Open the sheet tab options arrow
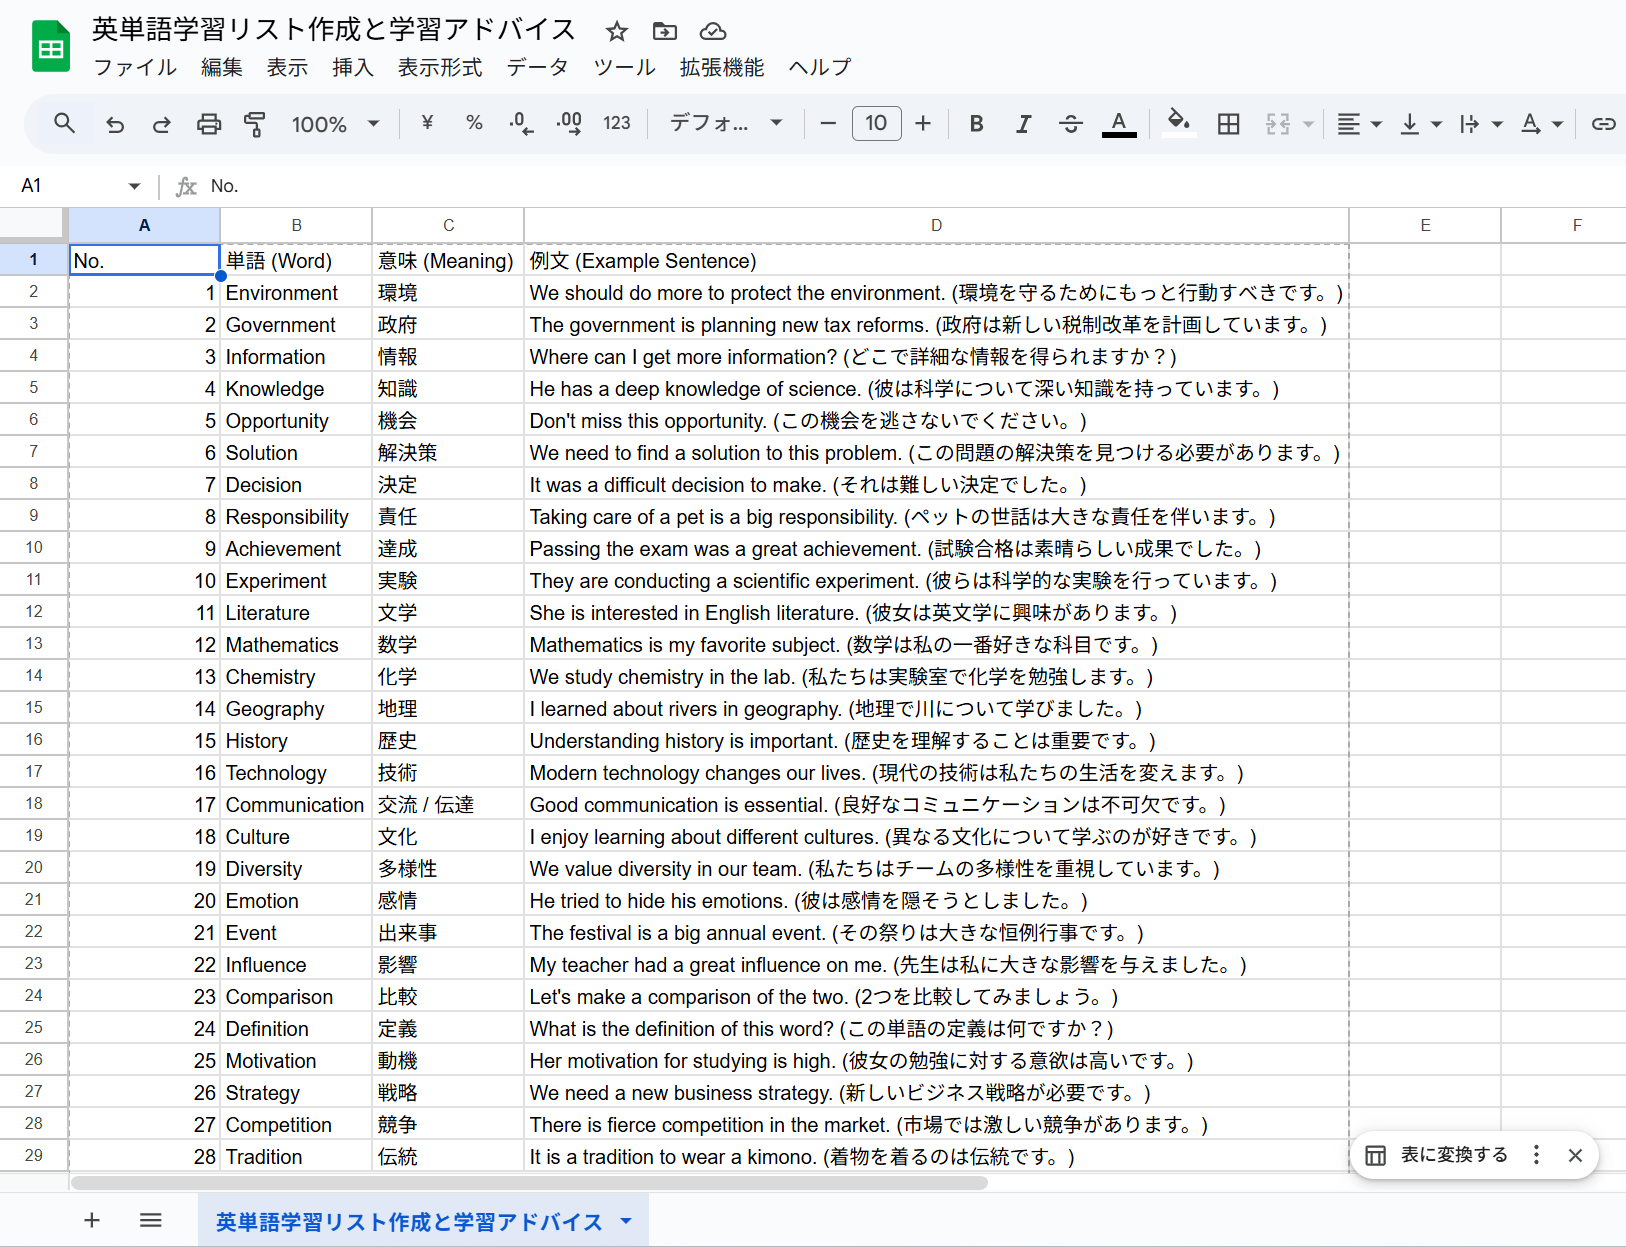This screenshot has width=1626, height=1247. click(626, 1221)
